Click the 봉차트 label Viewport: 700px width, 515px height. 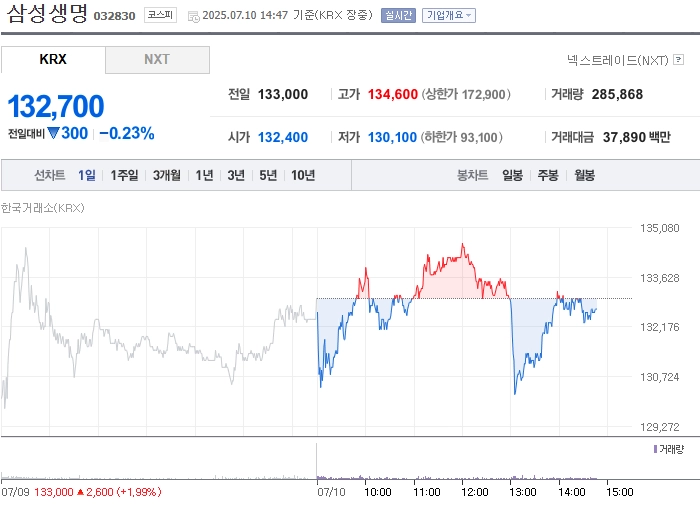pos(472,175)
